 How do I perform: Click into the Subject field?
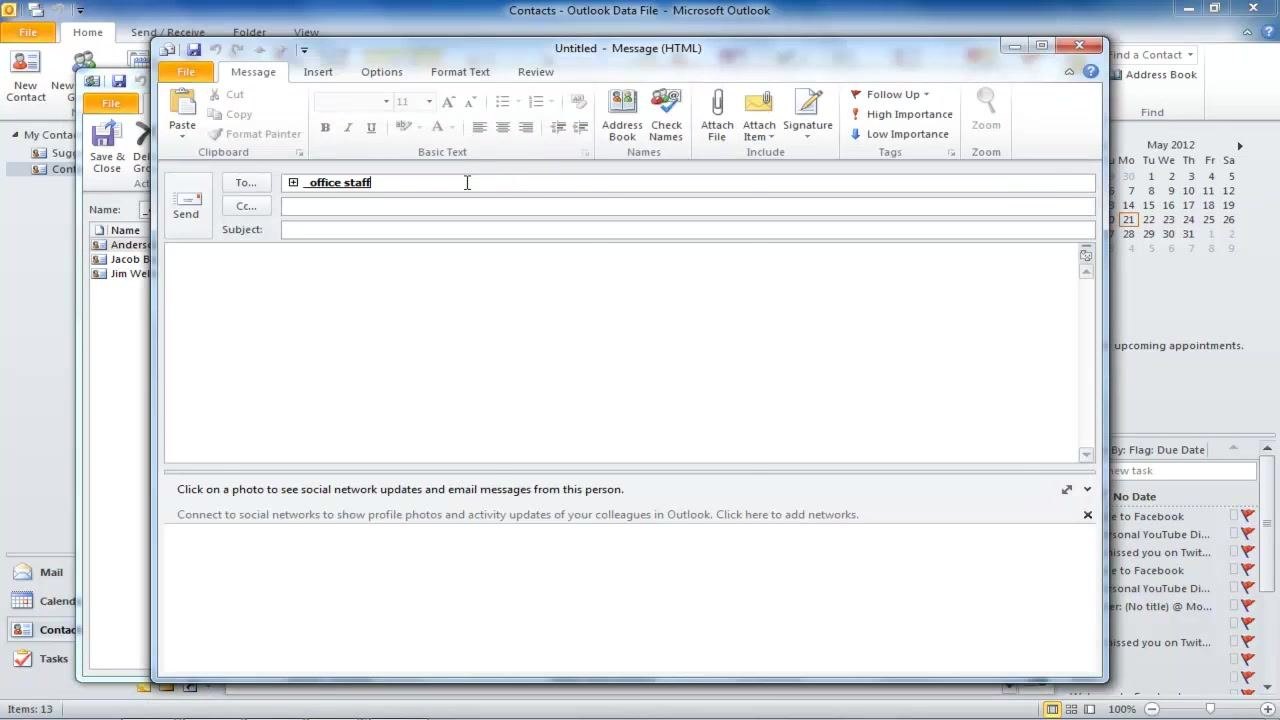coord(688,230)
